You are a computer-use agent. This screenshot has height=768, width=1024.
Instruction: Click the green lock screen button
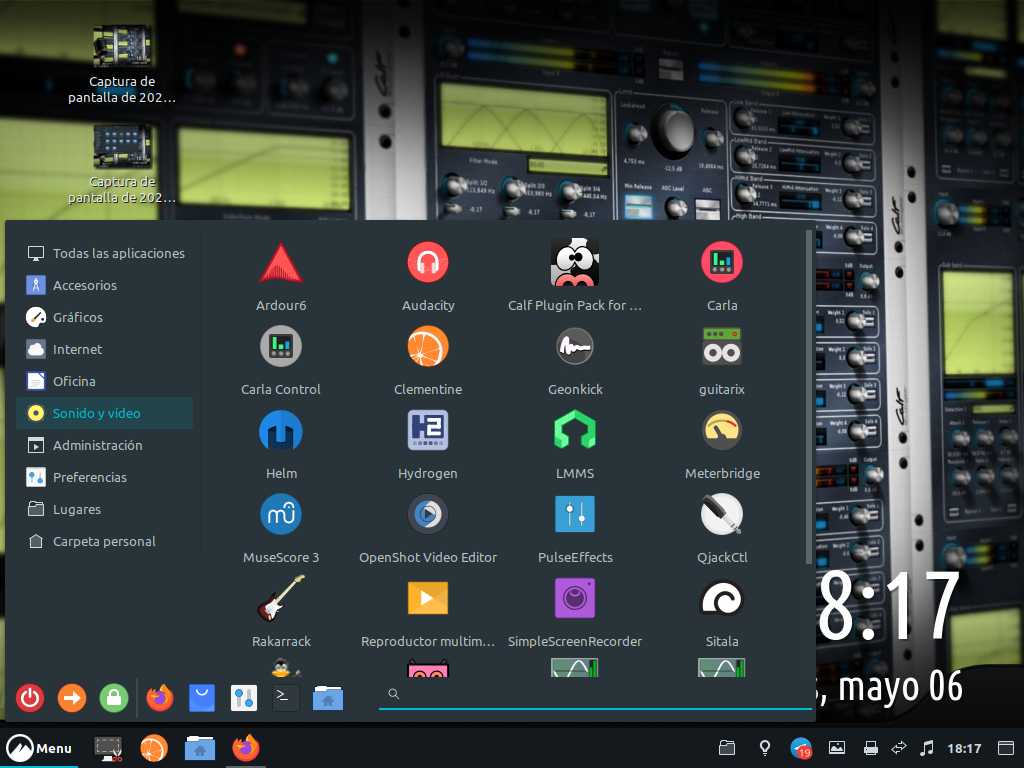pyautogui.click(x=114, y=698)
